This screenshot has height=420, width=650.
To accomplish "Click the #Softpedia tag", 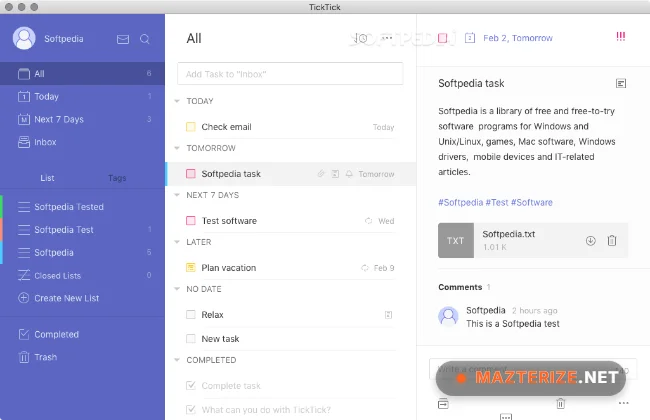I will tap(461, 202).
